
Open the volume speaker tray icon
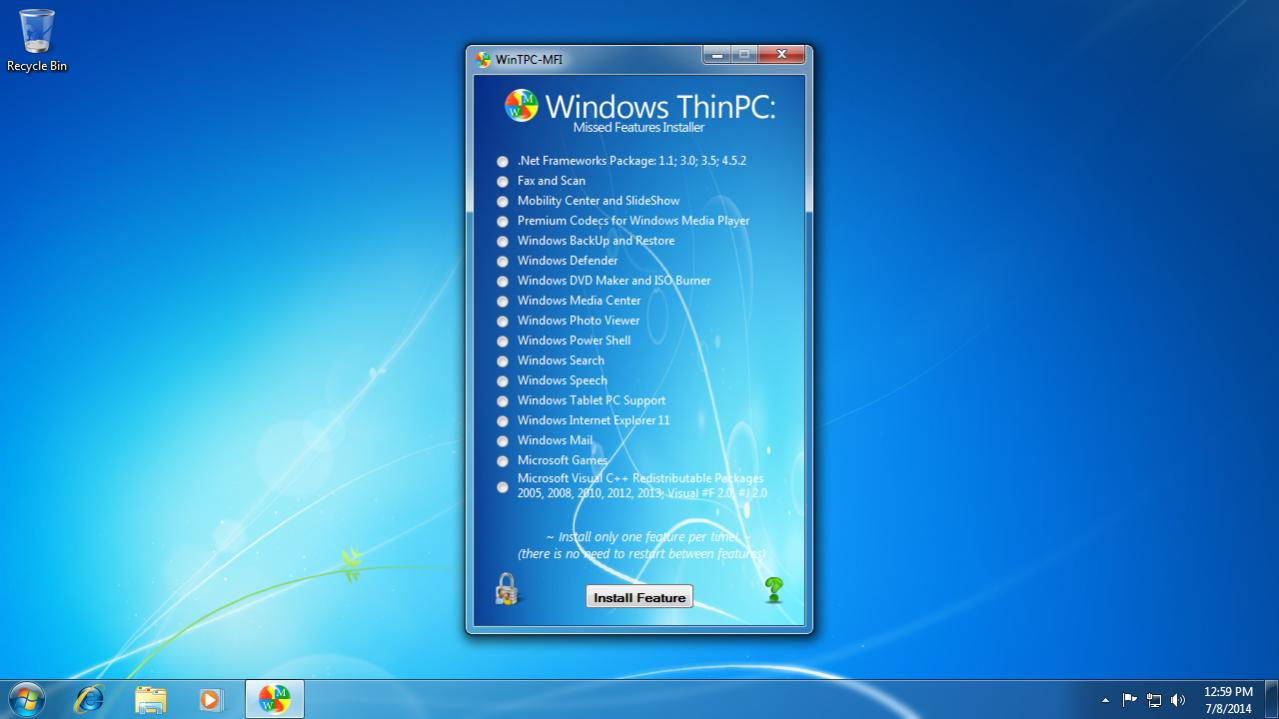tap(1178, 700)
